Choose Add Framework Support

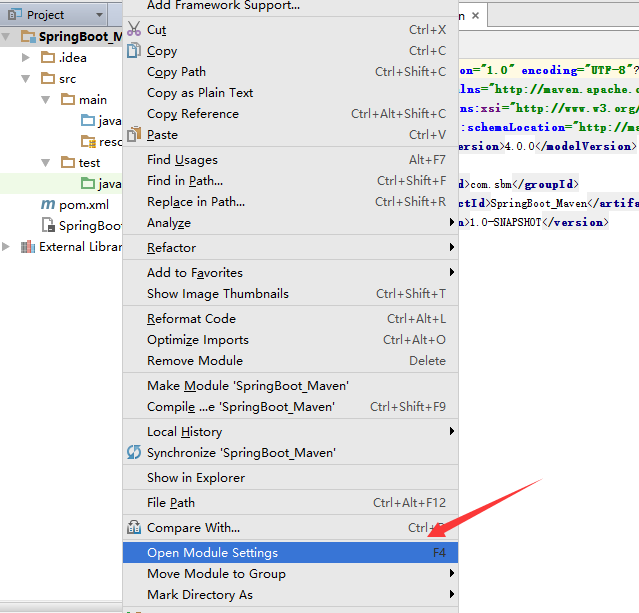tap(290, 6)
